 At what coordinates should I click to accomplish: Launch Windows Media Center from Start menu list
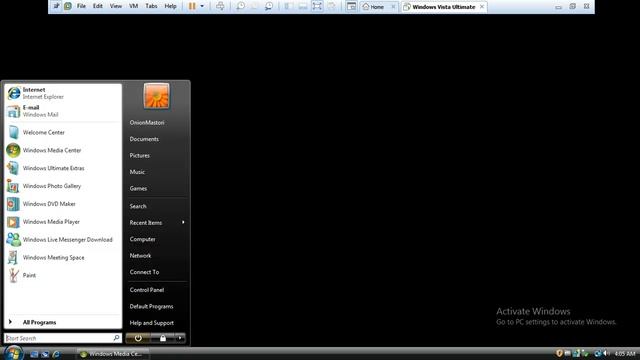click(x=63, y=150)
